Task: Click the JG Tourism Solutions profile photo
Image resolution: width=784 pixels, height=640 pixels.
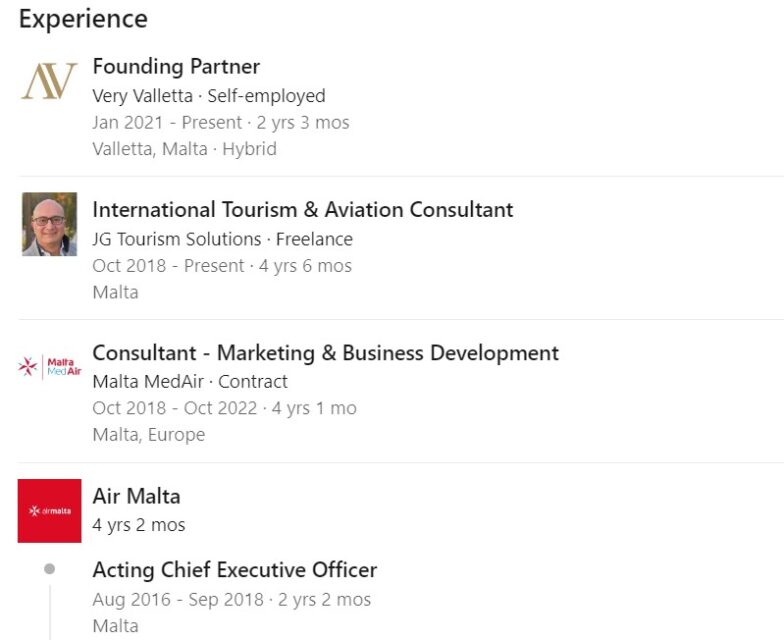Action: [x=49, y=224]
